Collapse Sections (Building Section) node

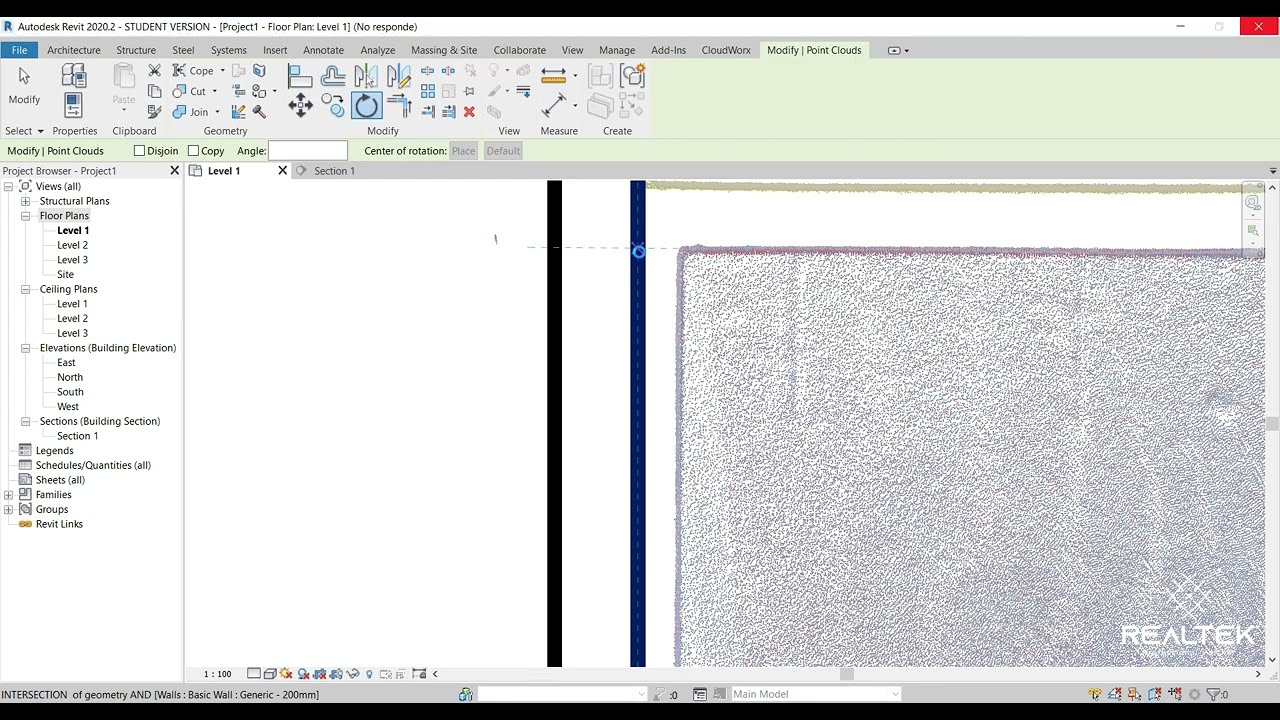pos(25,421)
